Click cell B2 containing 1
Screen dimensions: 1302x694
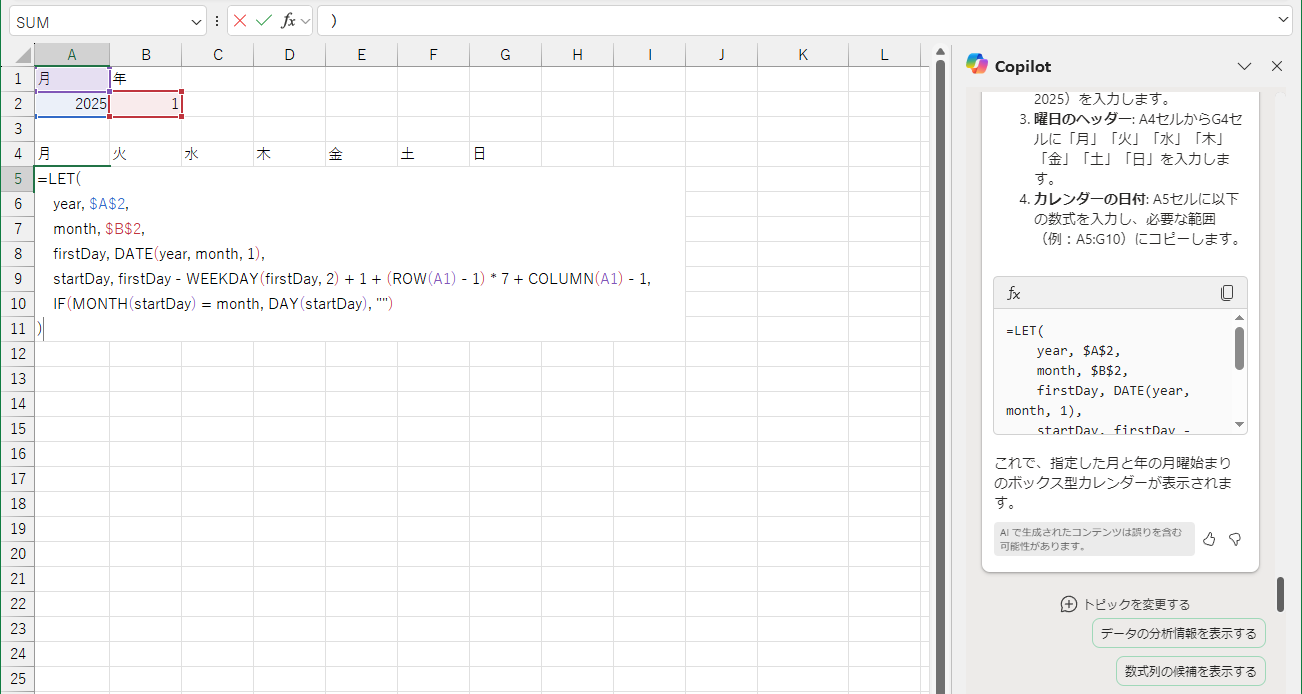146,104
